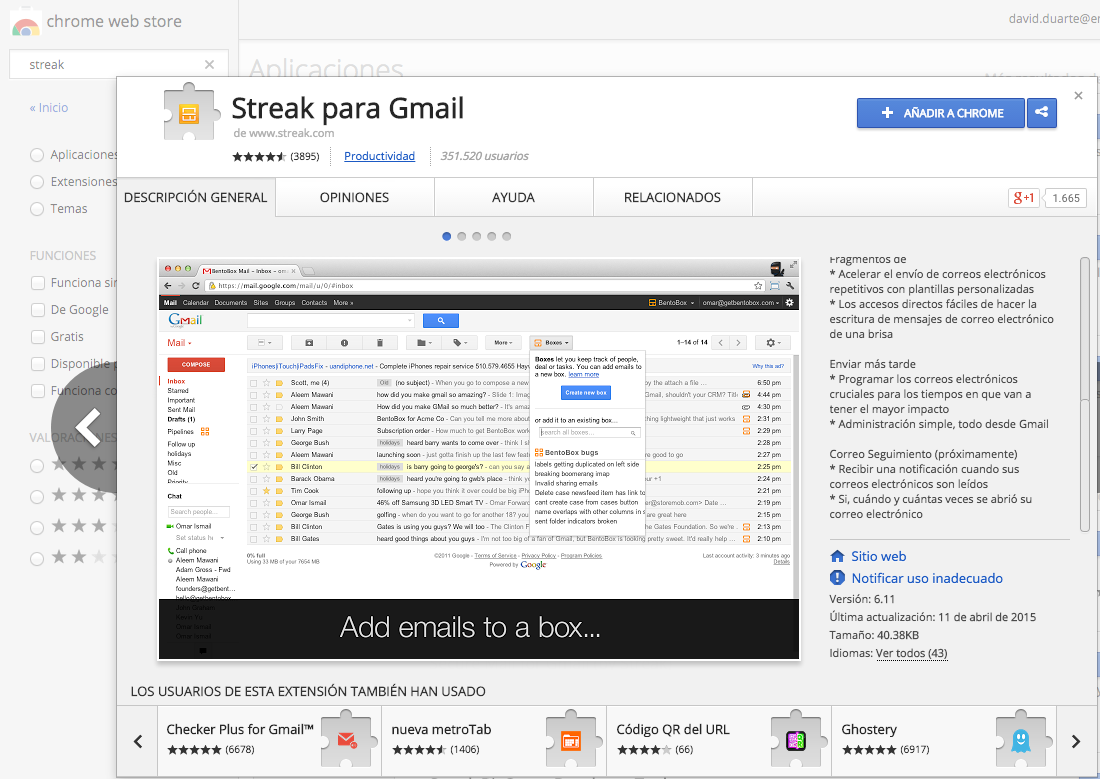This screenshot has height=779, width=1100.
Task: Click the description text scrollbar
Action: [x=1085, y=394]
